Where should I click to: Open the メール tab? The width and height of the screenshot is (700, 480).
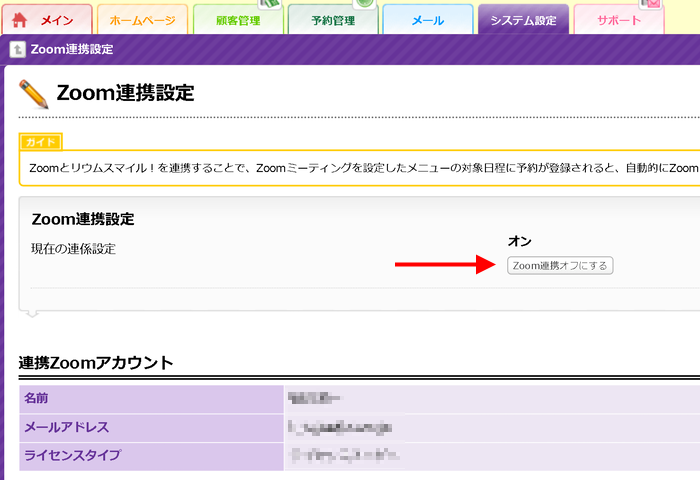(x=428, y=20)
